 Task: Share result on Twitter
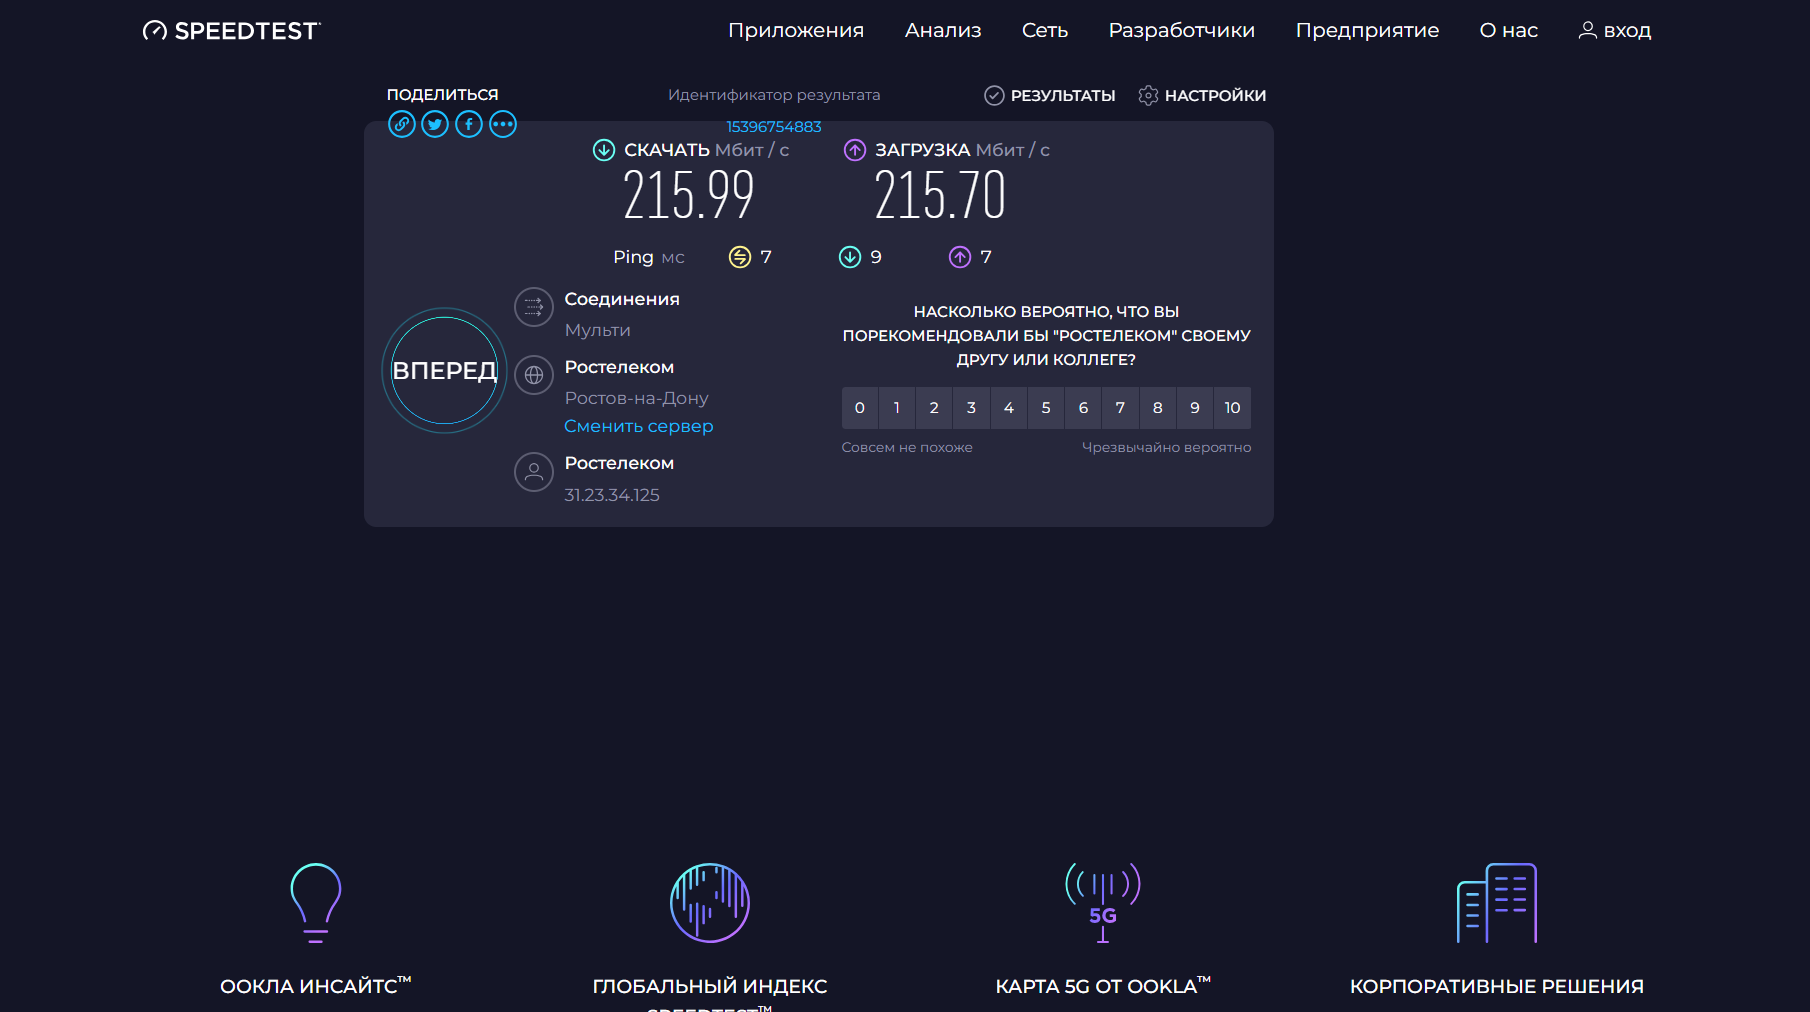(x=435, y=124)
